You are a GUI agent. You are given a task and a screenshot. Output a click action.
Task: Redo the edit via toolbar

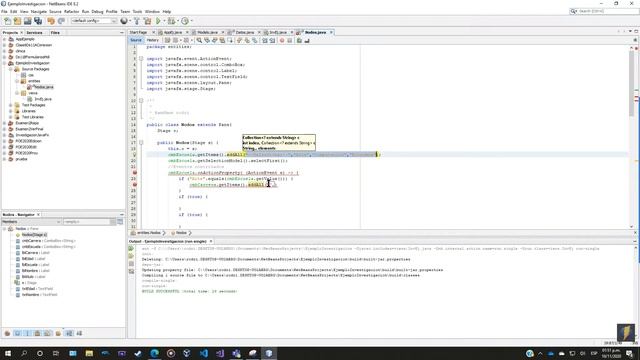click(61, 21)
